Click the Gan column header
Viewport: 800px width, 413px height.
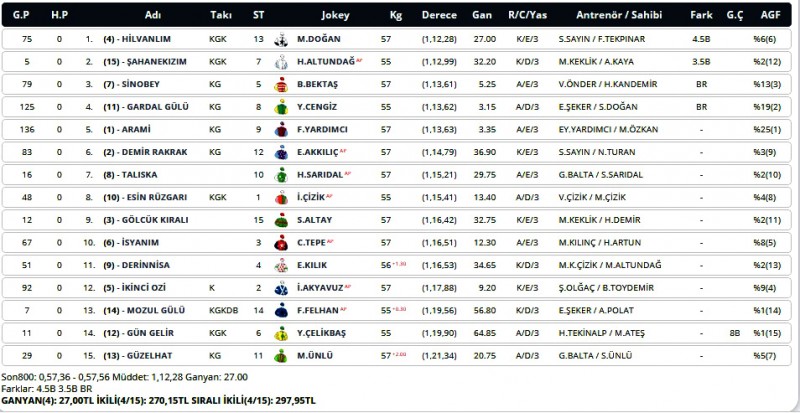click(x=483, y=15)
